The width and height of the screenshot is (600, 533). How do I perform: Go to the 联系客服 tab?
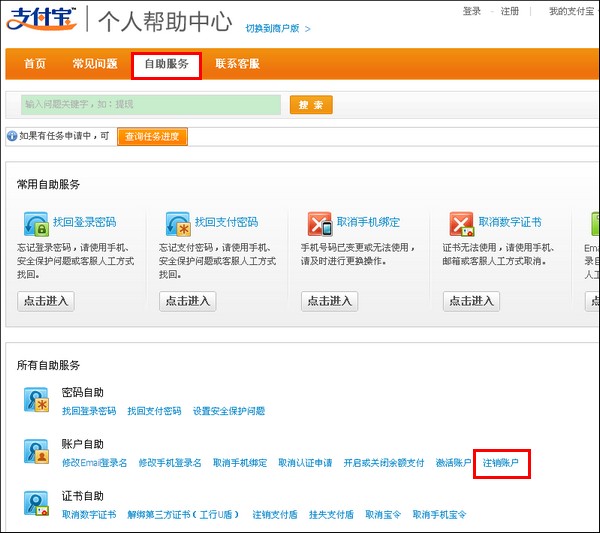click(237, 64)
